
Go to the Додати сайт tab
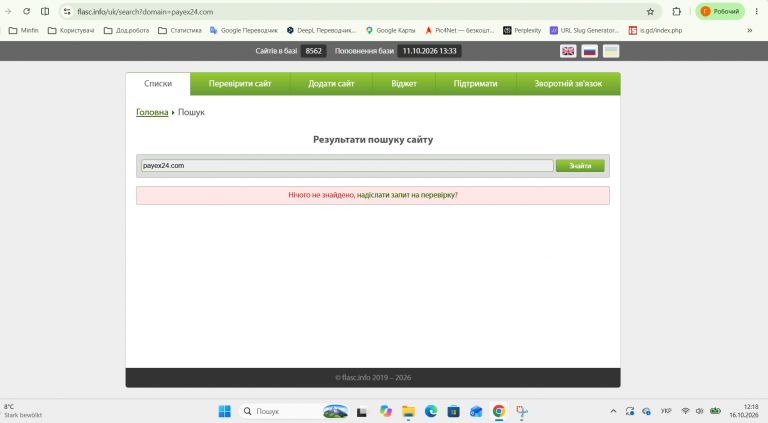(331, 84)
